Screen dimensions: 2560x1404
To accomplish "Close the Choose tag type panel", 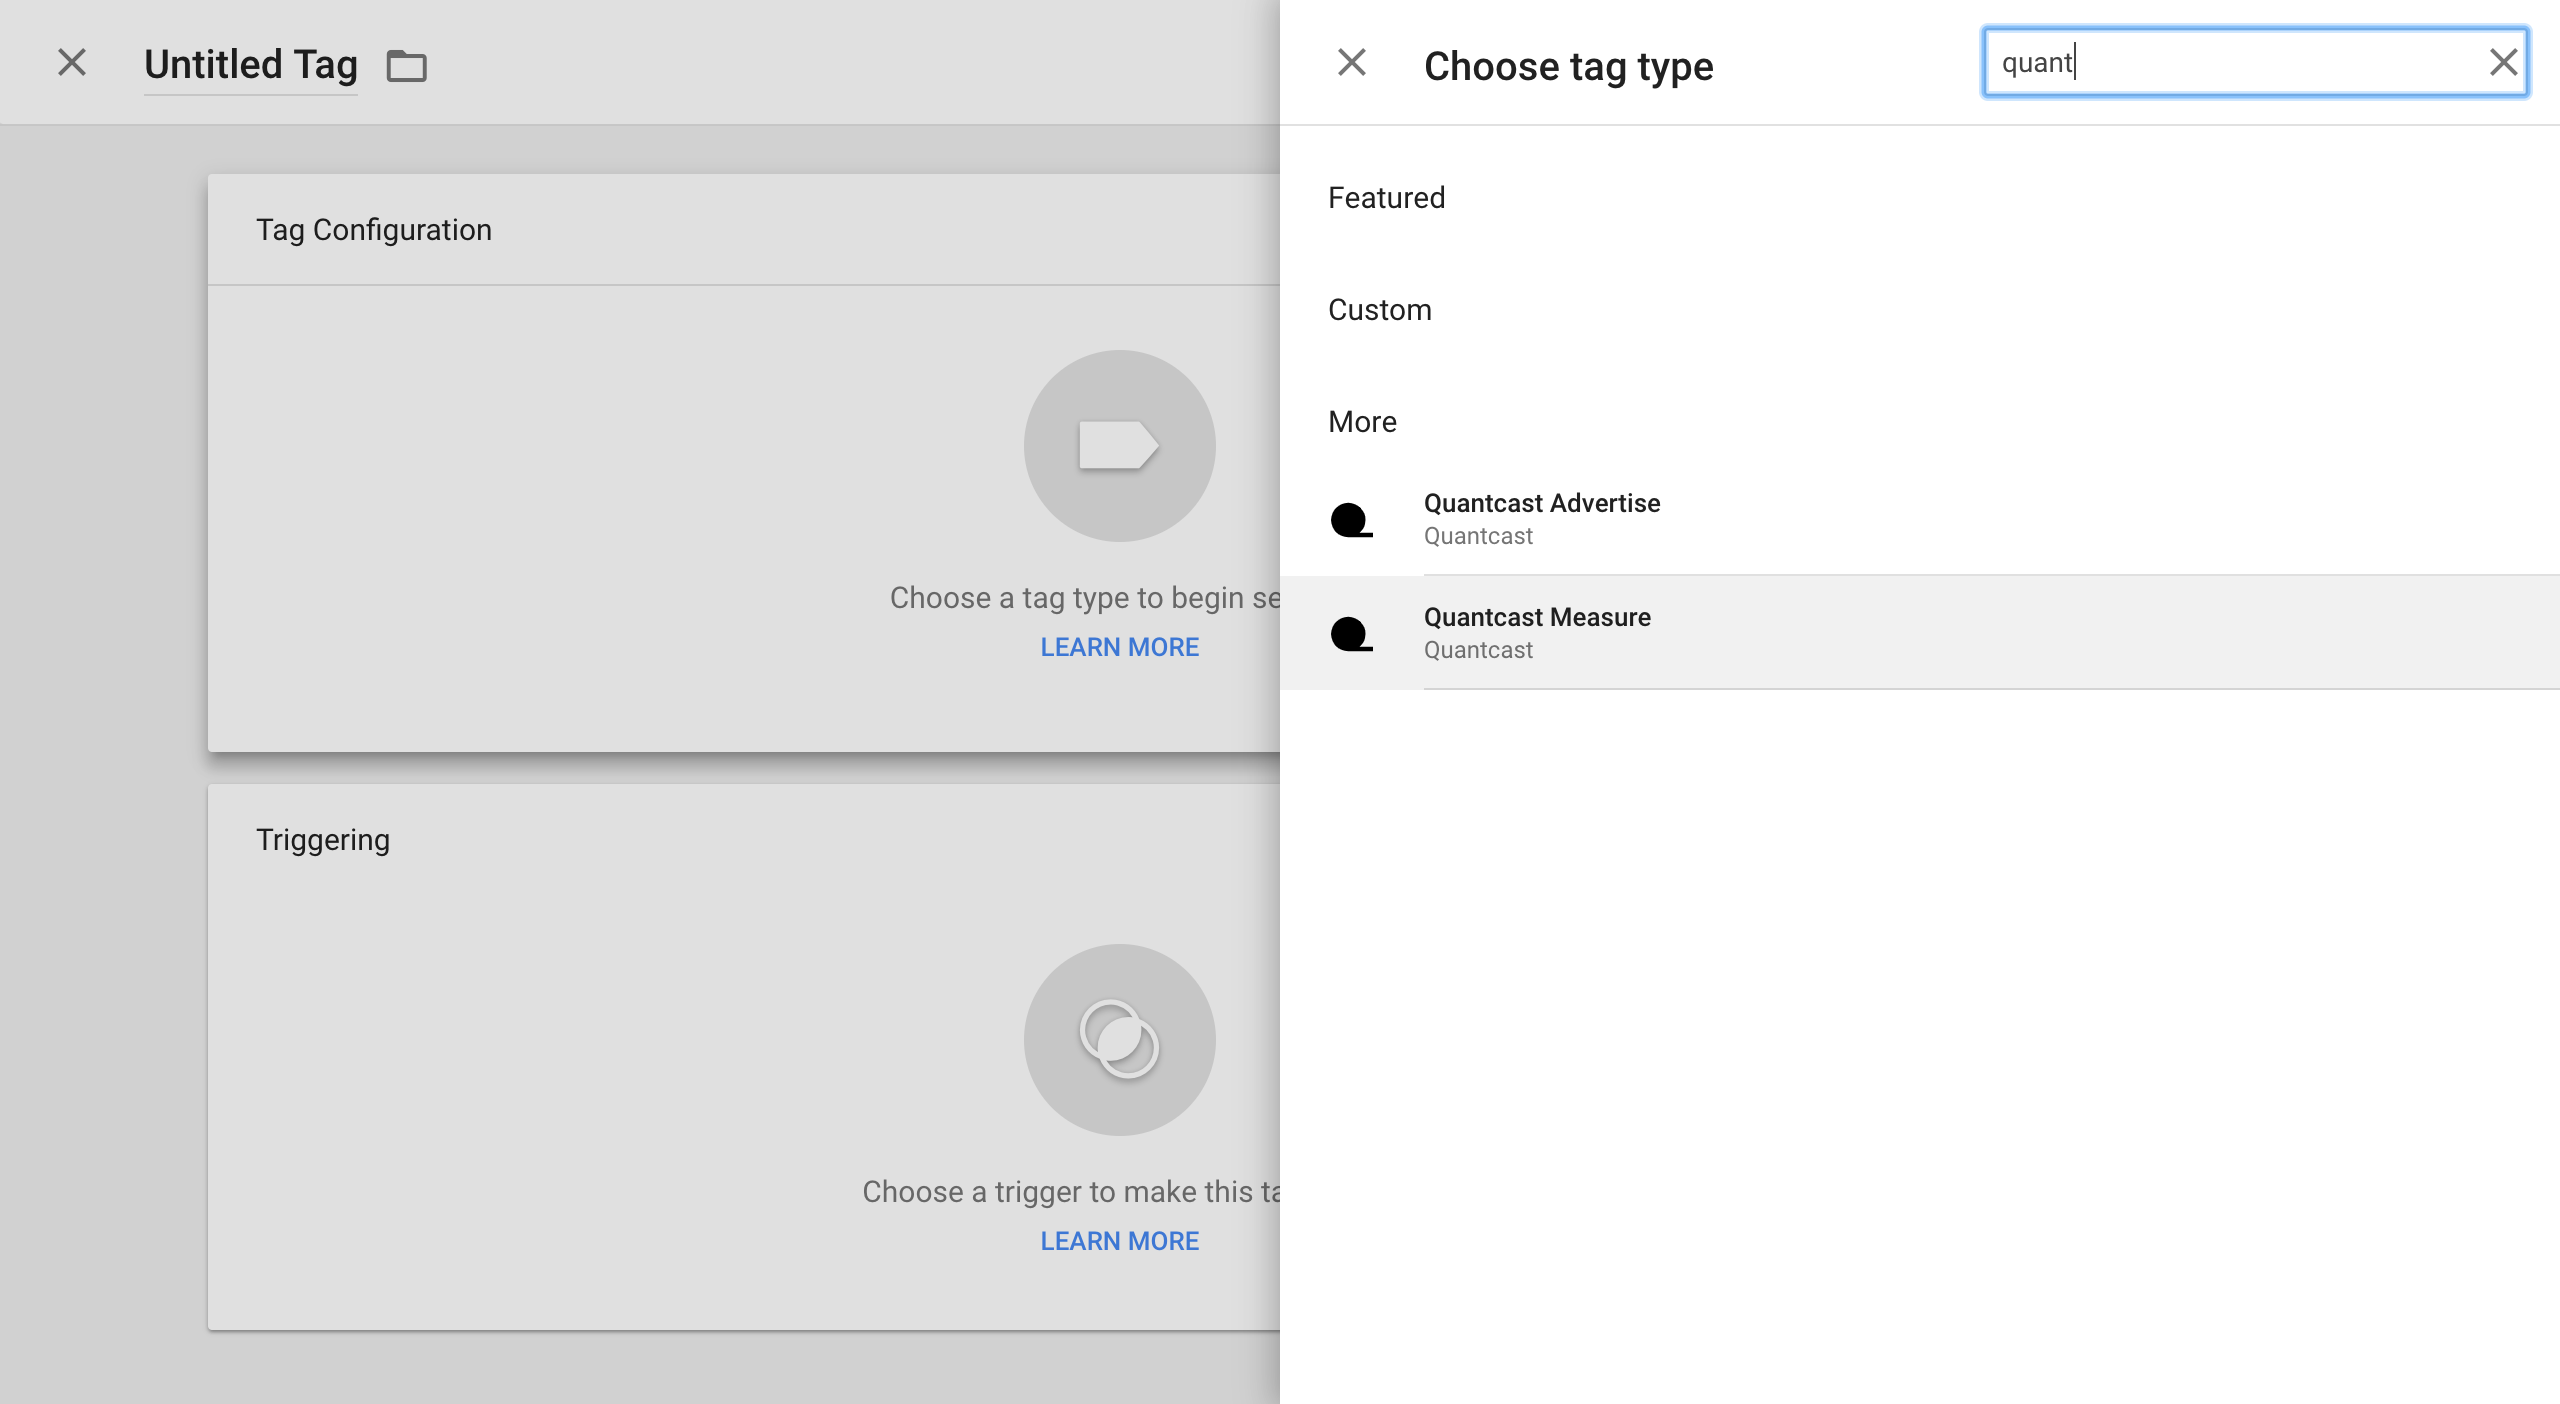I will pos(1352,62).
